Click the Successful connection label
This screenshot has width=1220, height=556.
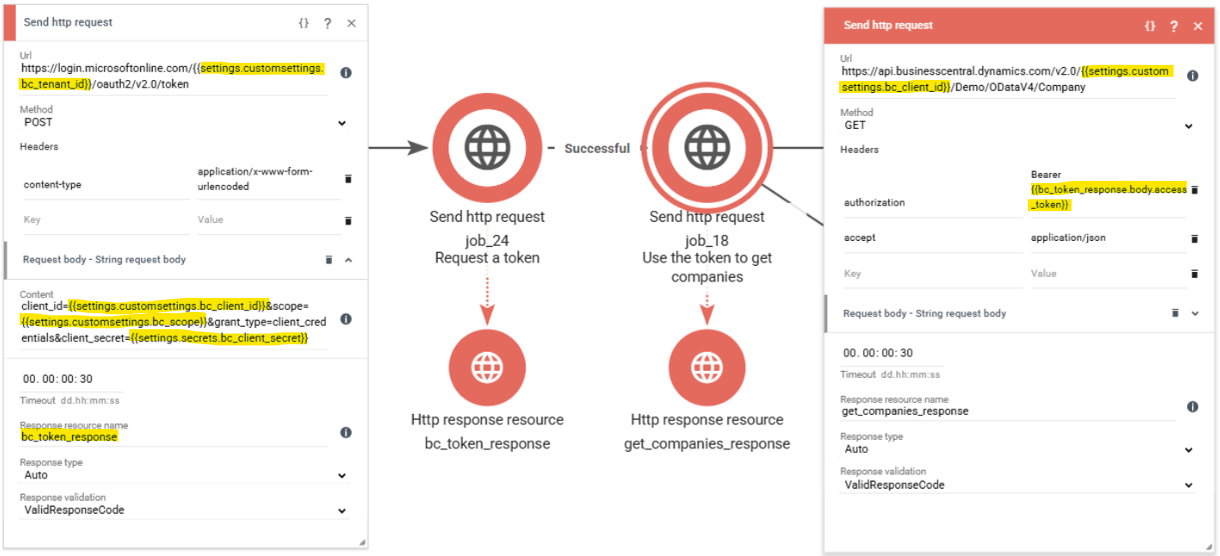coord(597,148)
